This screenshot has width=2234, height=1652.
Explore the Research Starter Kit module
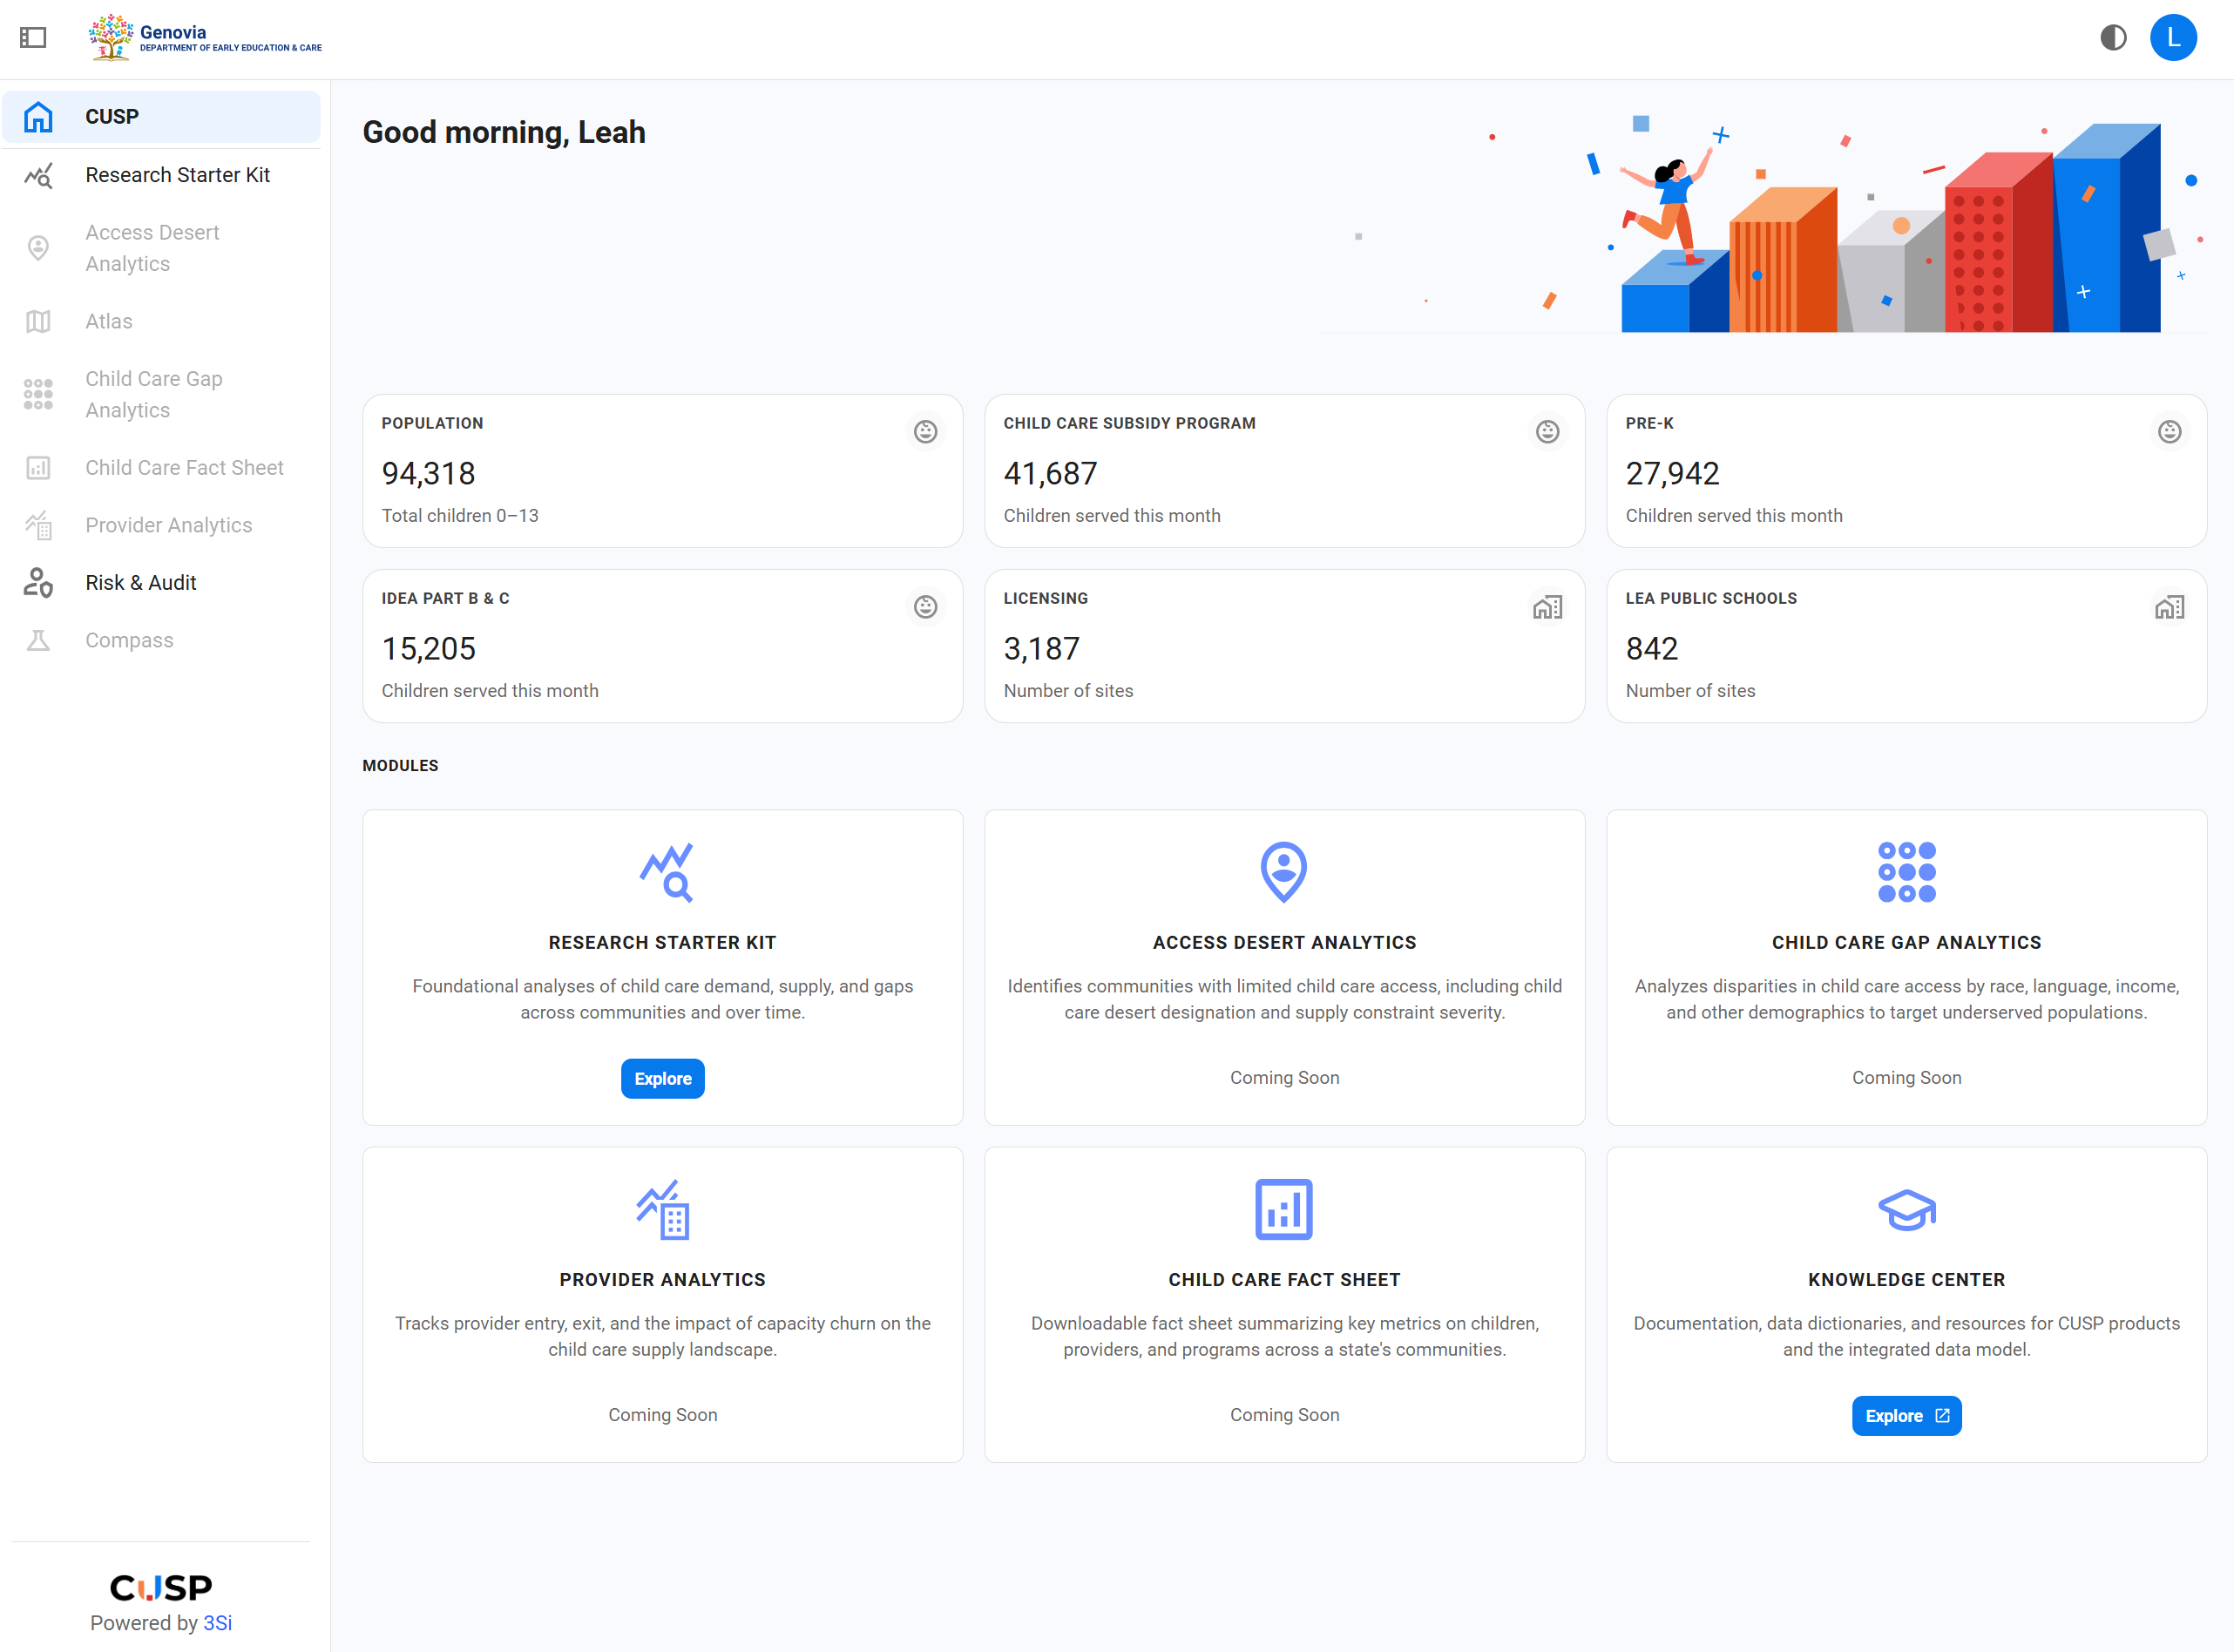tap(663, 1079)
